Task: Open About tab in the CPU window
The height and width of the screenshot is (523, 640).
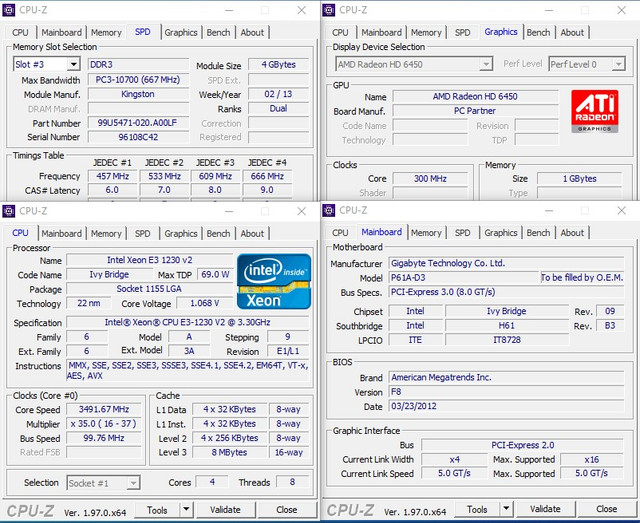Action: pos(252,234)
